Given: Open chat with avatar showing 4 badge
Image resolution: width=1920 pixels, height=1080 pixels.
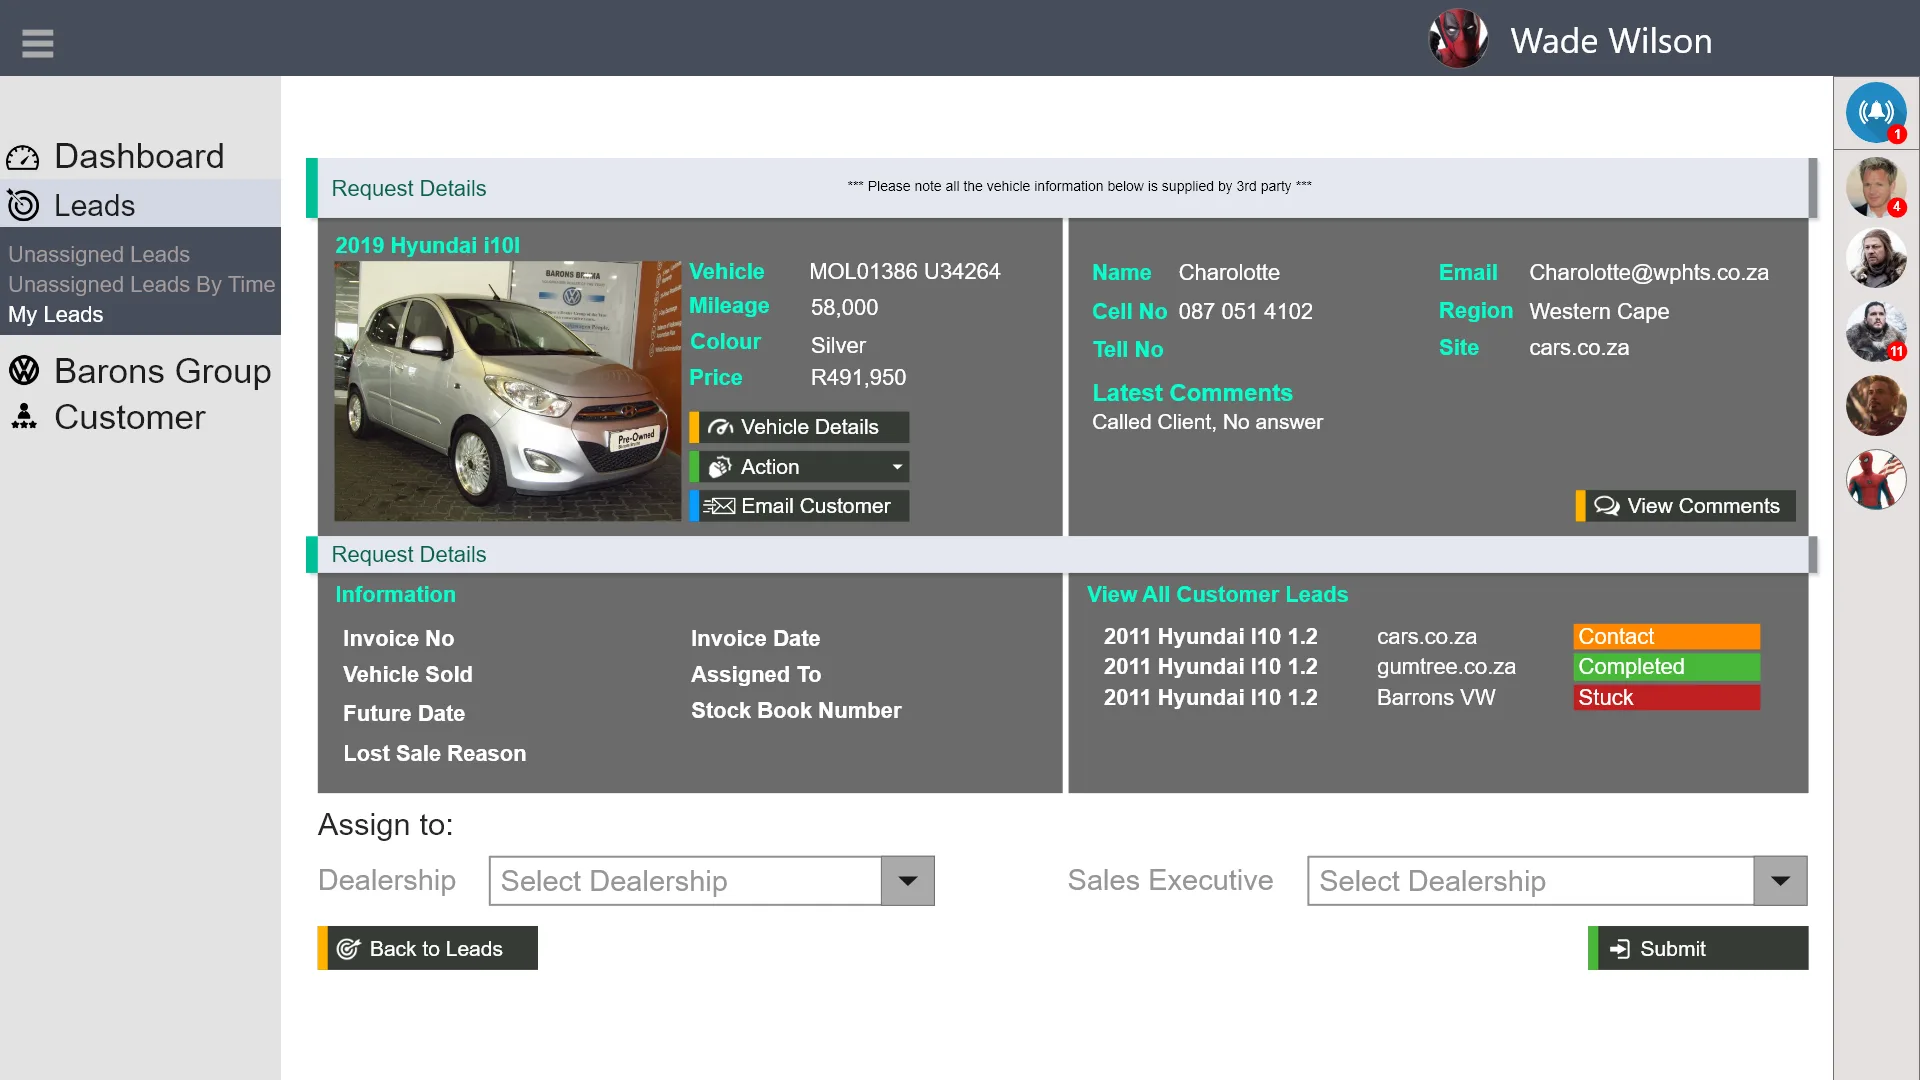Looking at the screenshot, I should [x=1876, y=186].
